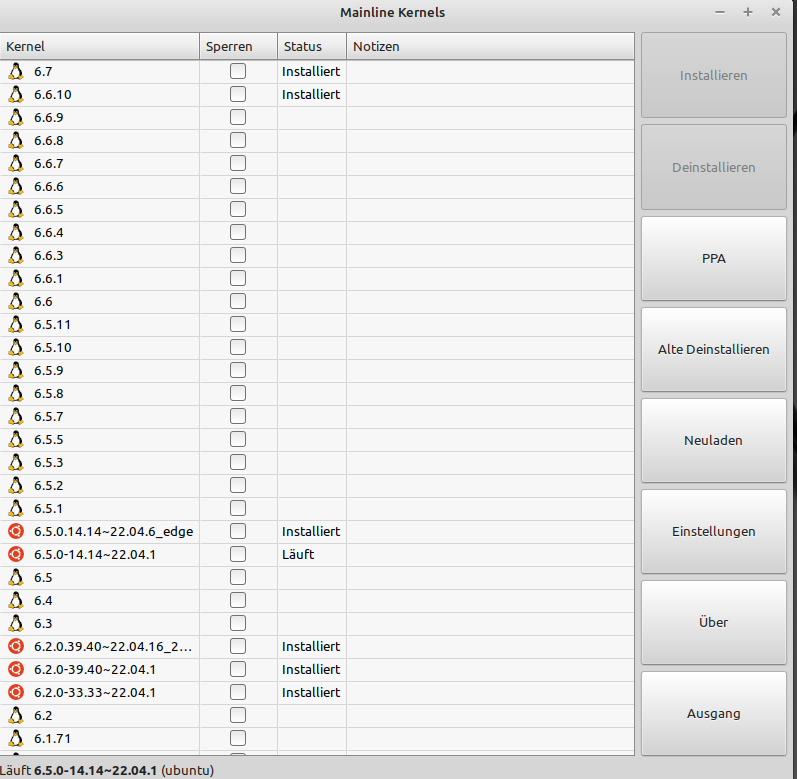Image resolution: width=797 pixels, height=779 pixels.
Task: Lock kernel 6.6.10 via its checkbox
Action: (238, 94)
